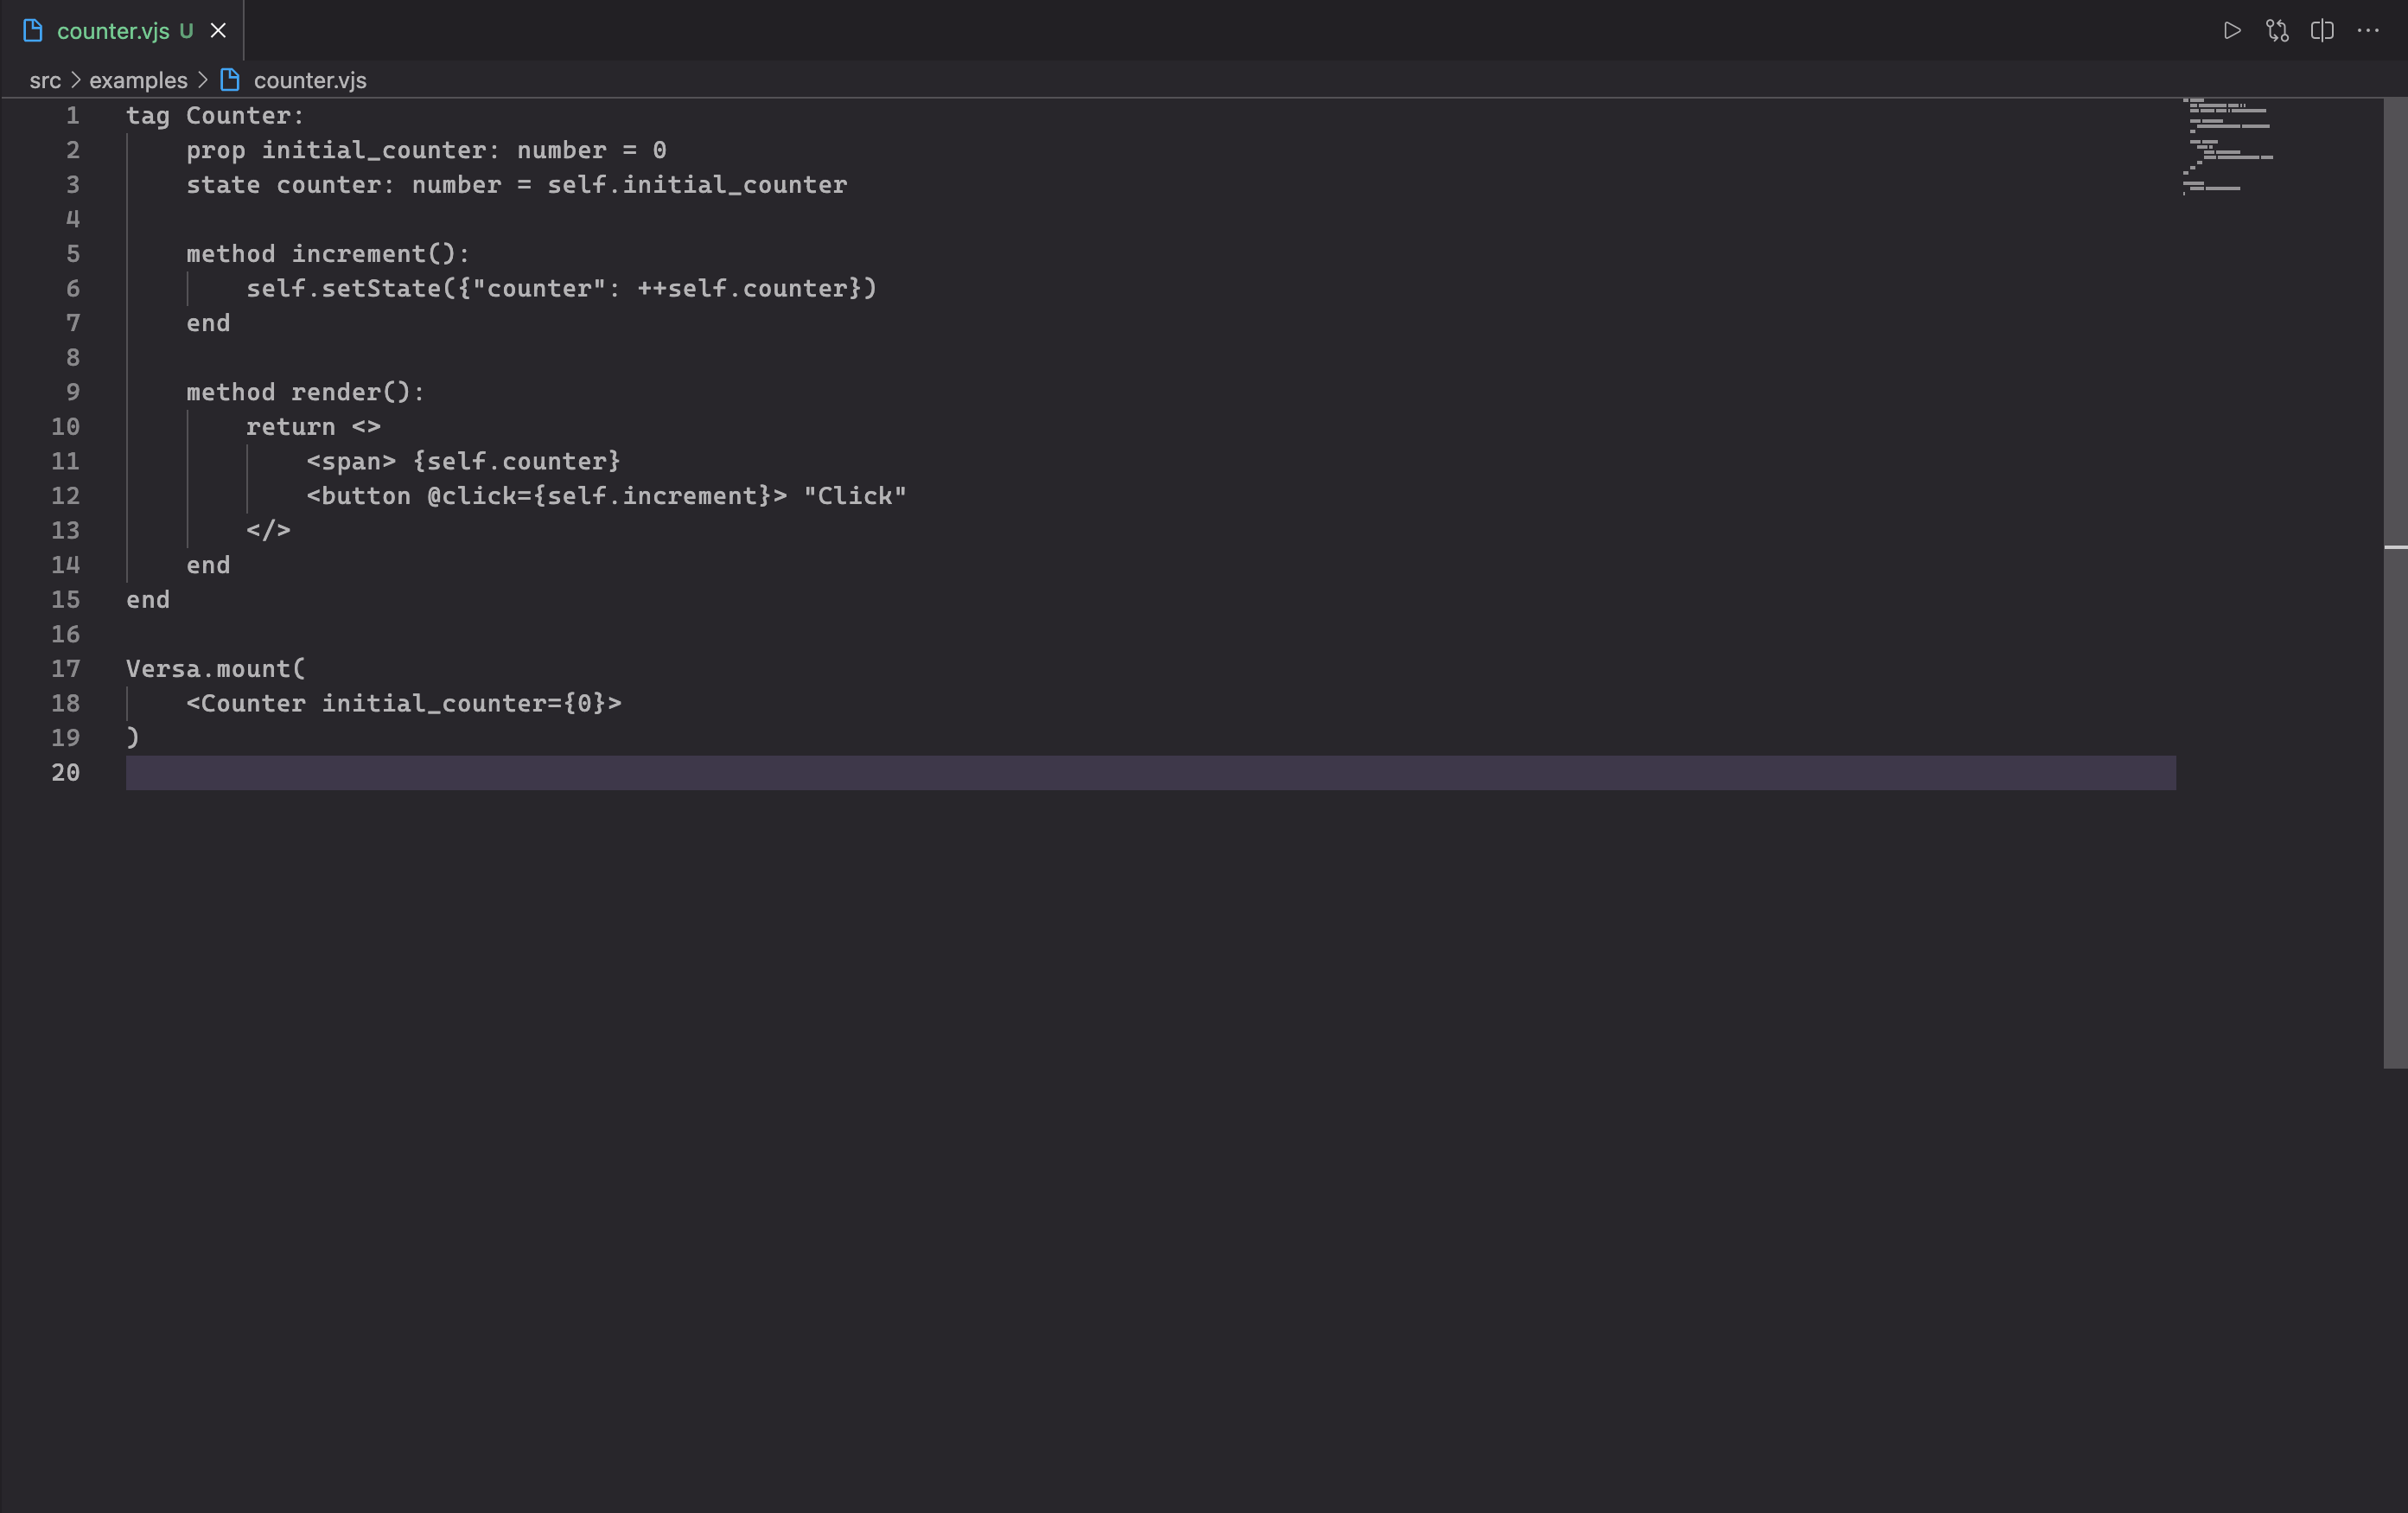Click the breadcrumb item examples

point(137,80)
